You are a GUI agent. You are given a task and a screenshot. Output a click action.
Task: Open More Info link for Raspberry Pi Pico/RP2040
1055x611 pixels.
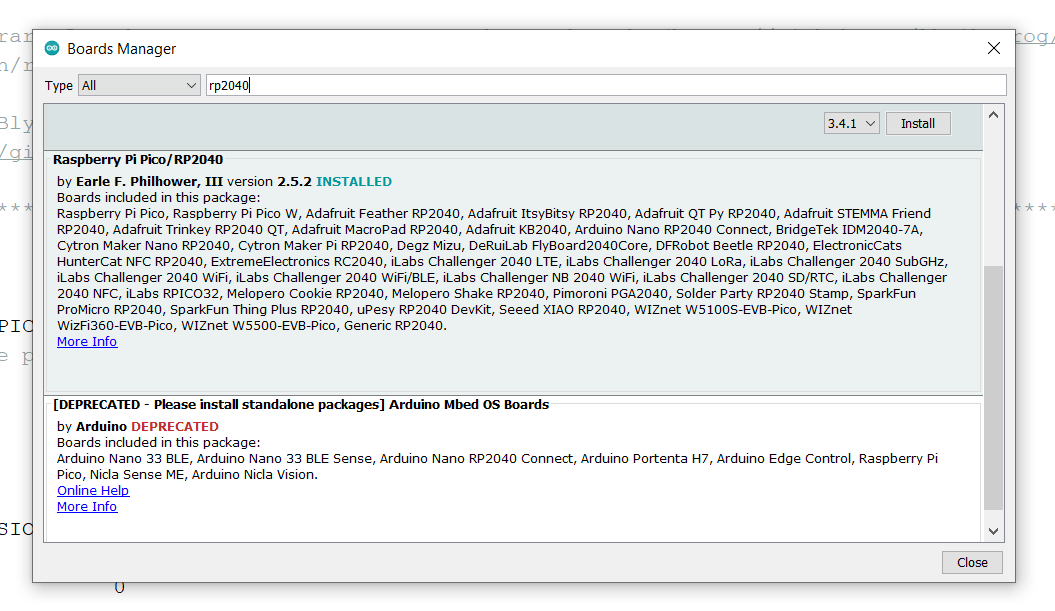pos(87,341)
